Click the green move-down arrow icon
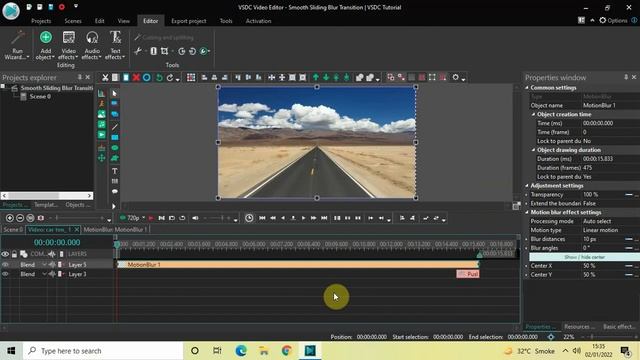The width and height of the screenshot is (640, 360). [326, 78]
